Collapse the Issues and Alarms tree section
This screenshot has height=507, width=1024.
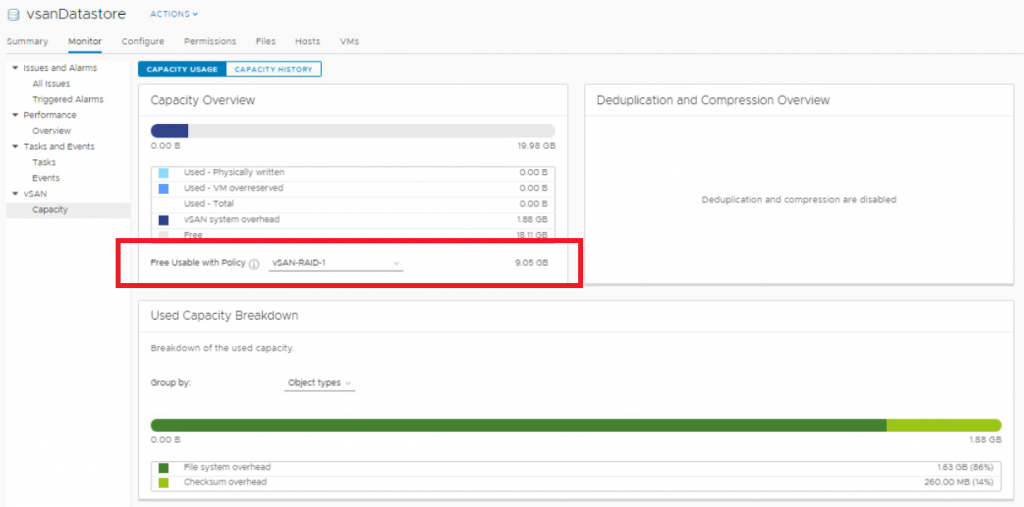15,68
